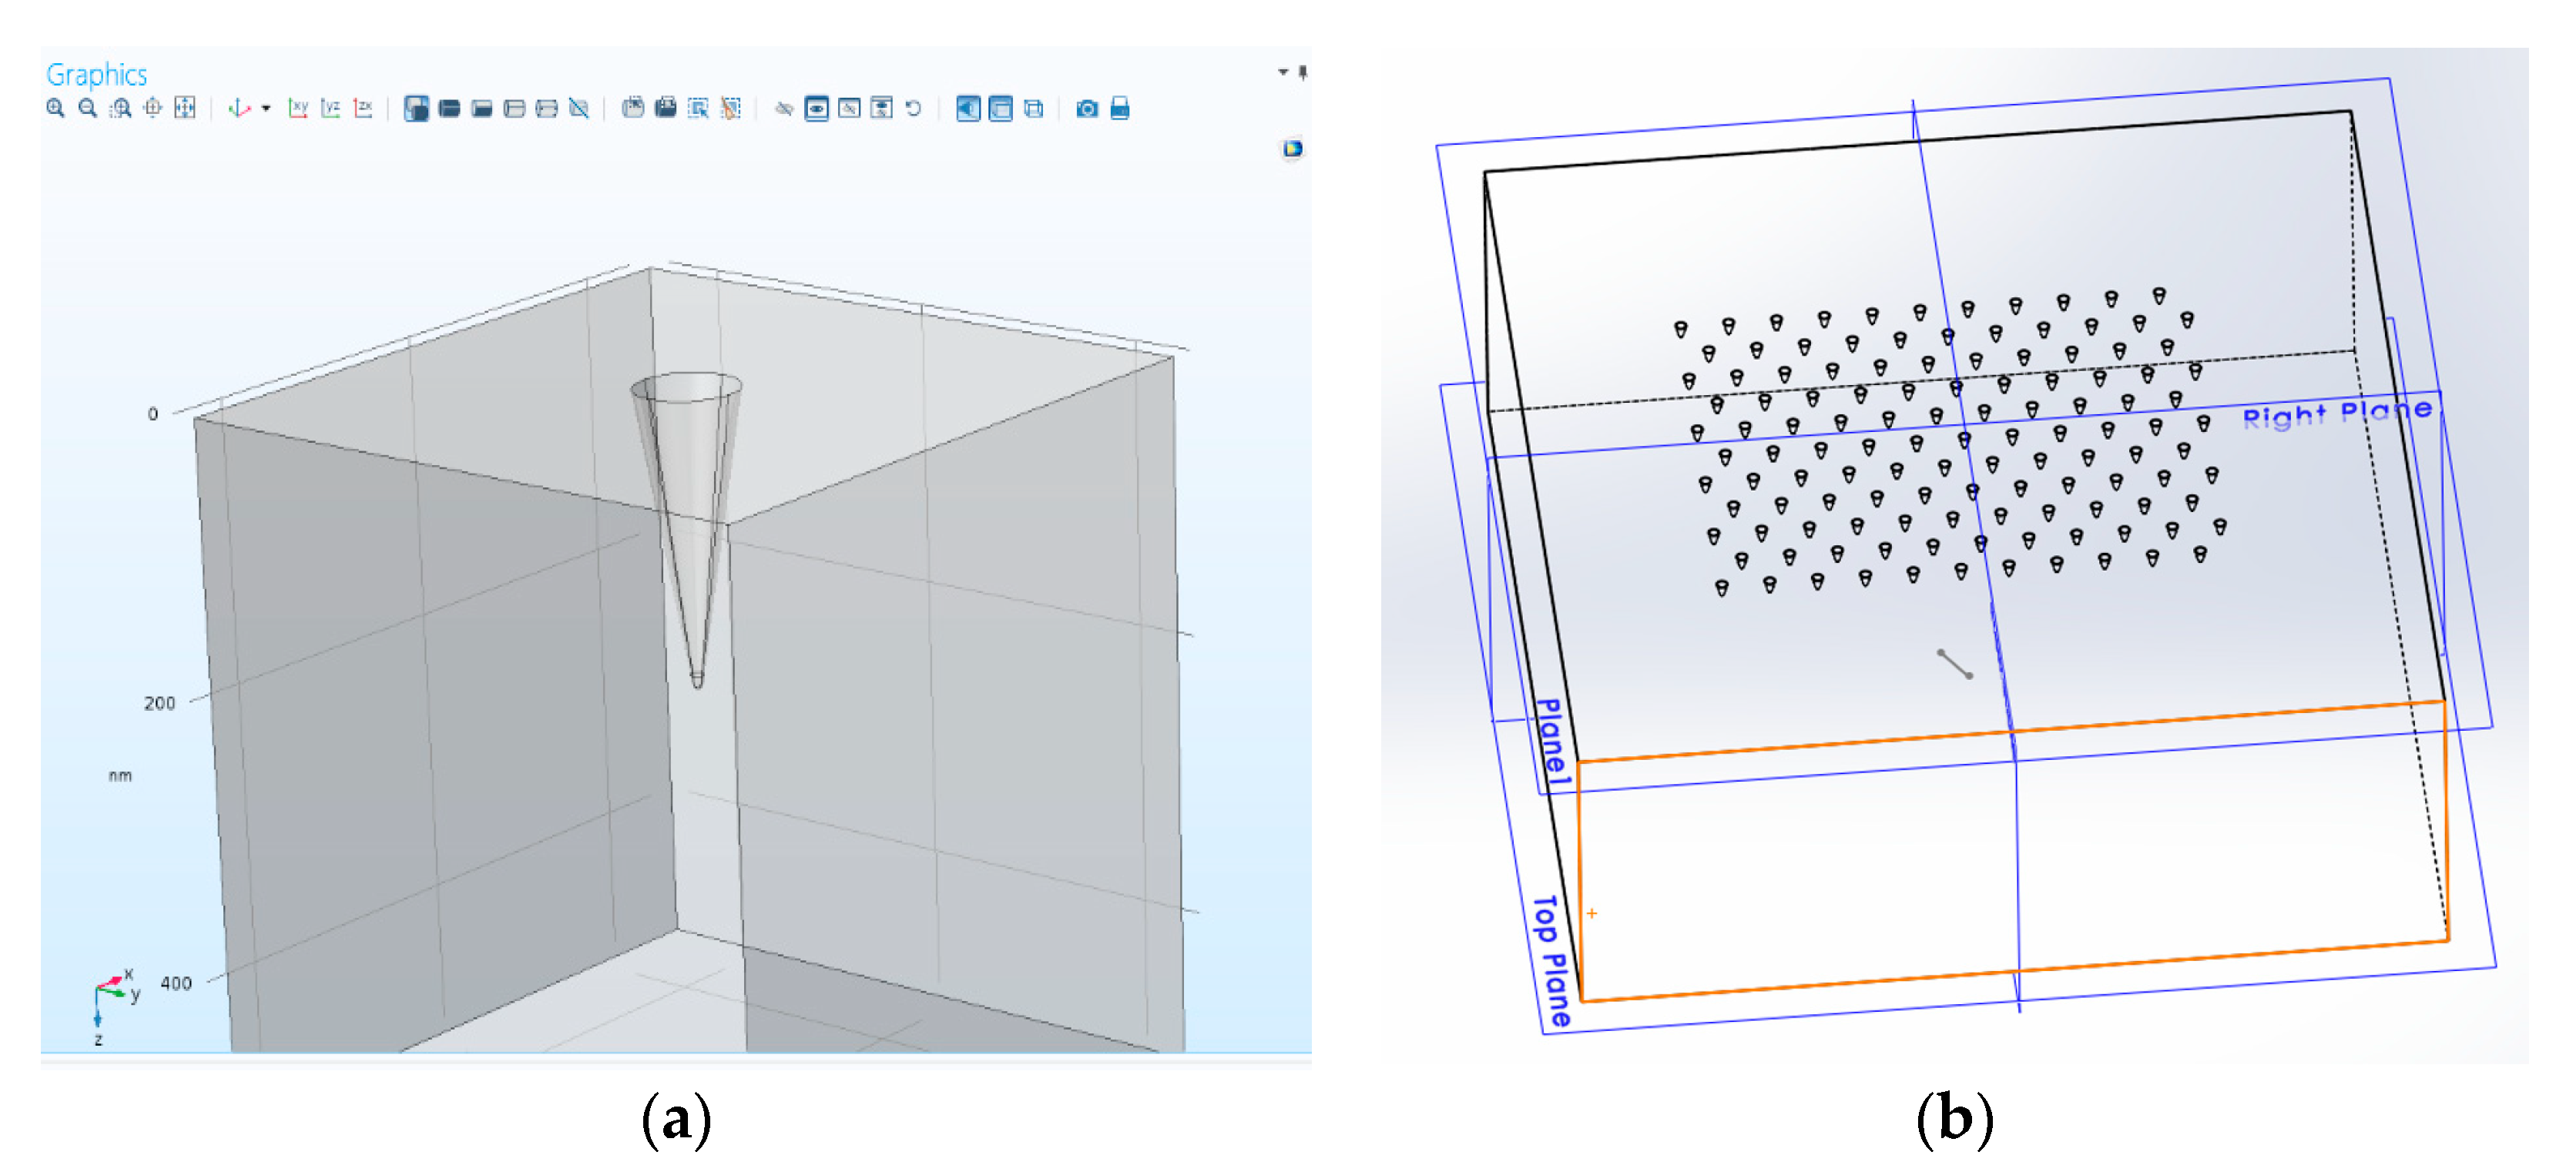2576x1172 pixels.
Task: Switch to the XY plane view
Action: click(298, 108)
